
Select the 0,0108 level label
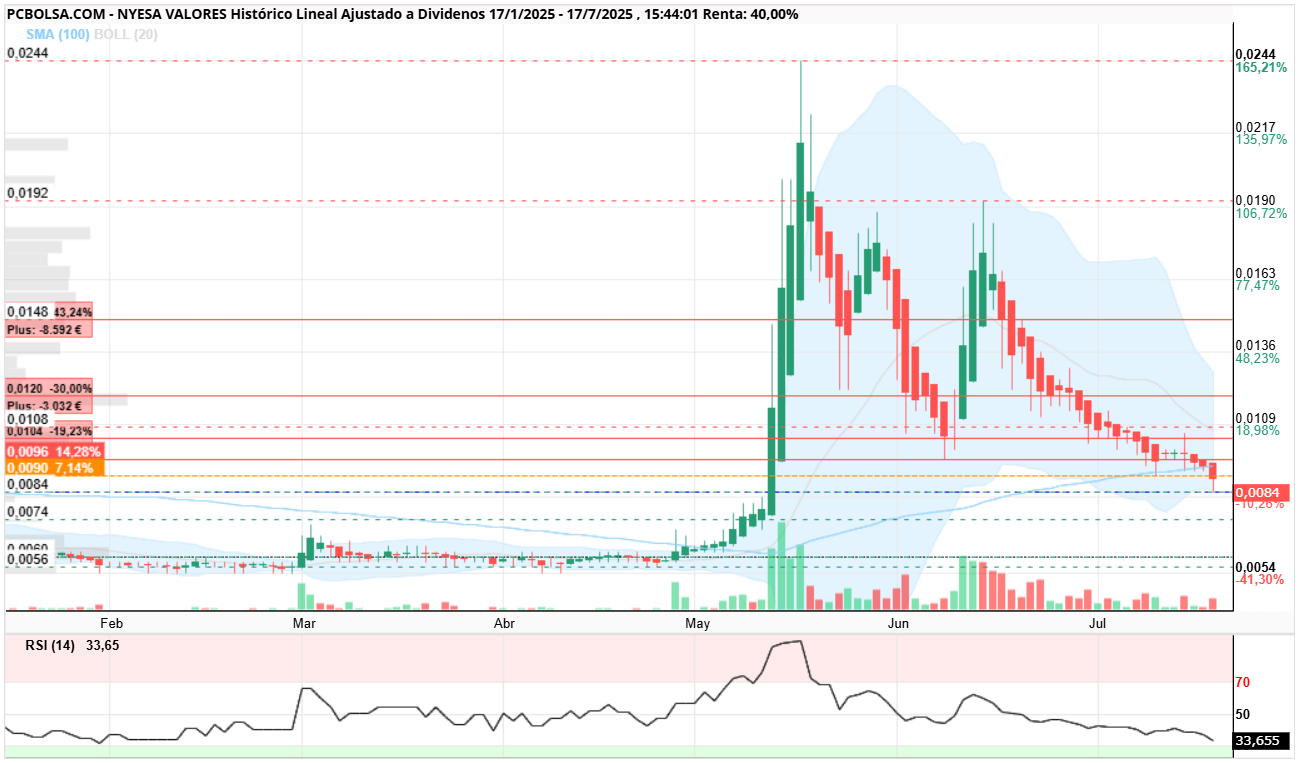27,418
